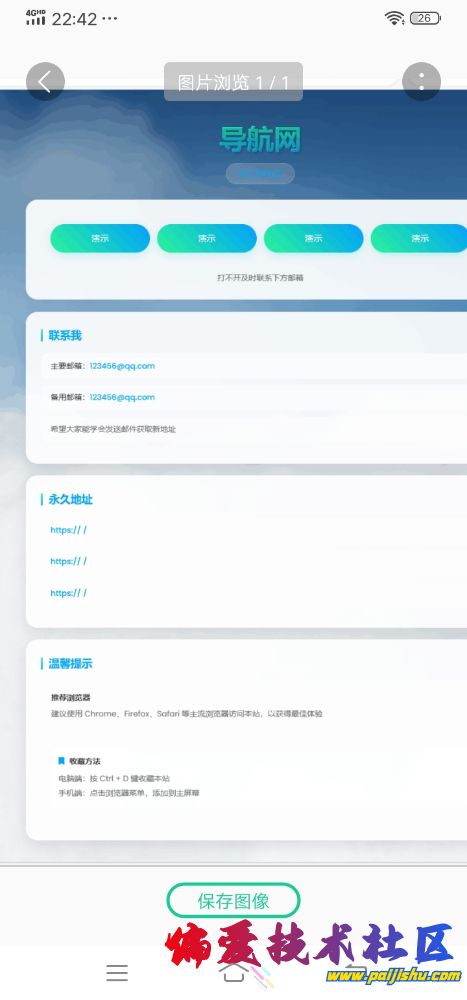Tap the text 希望大家能学会发送邮件获取新地址
467x1000 pixels.
coord(113,429)
